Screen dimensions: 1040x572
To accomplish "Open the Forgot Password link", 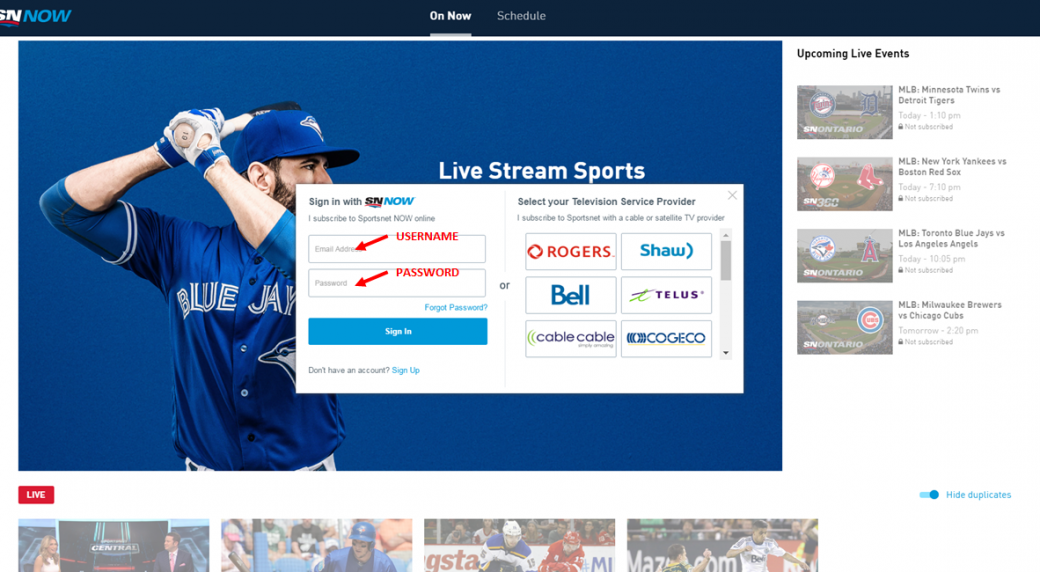I will tap(455, 308).
